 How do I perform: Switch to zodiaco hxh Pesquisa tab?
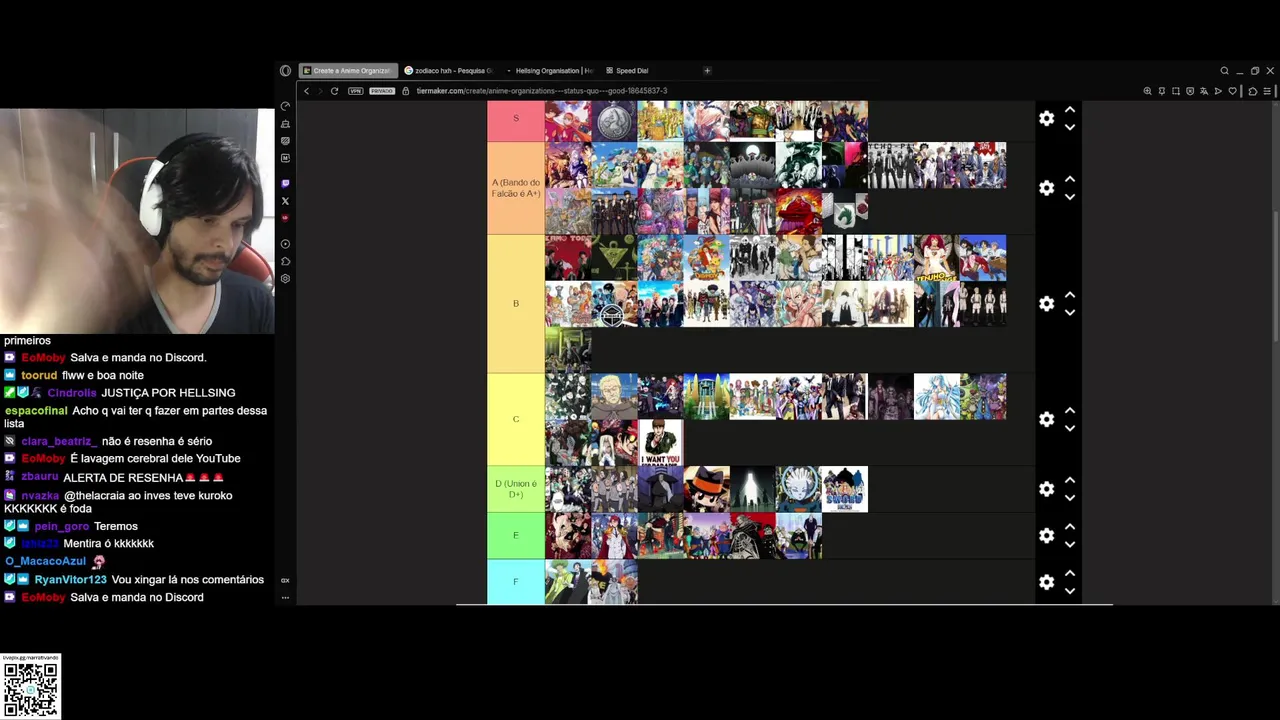[449, 71]
